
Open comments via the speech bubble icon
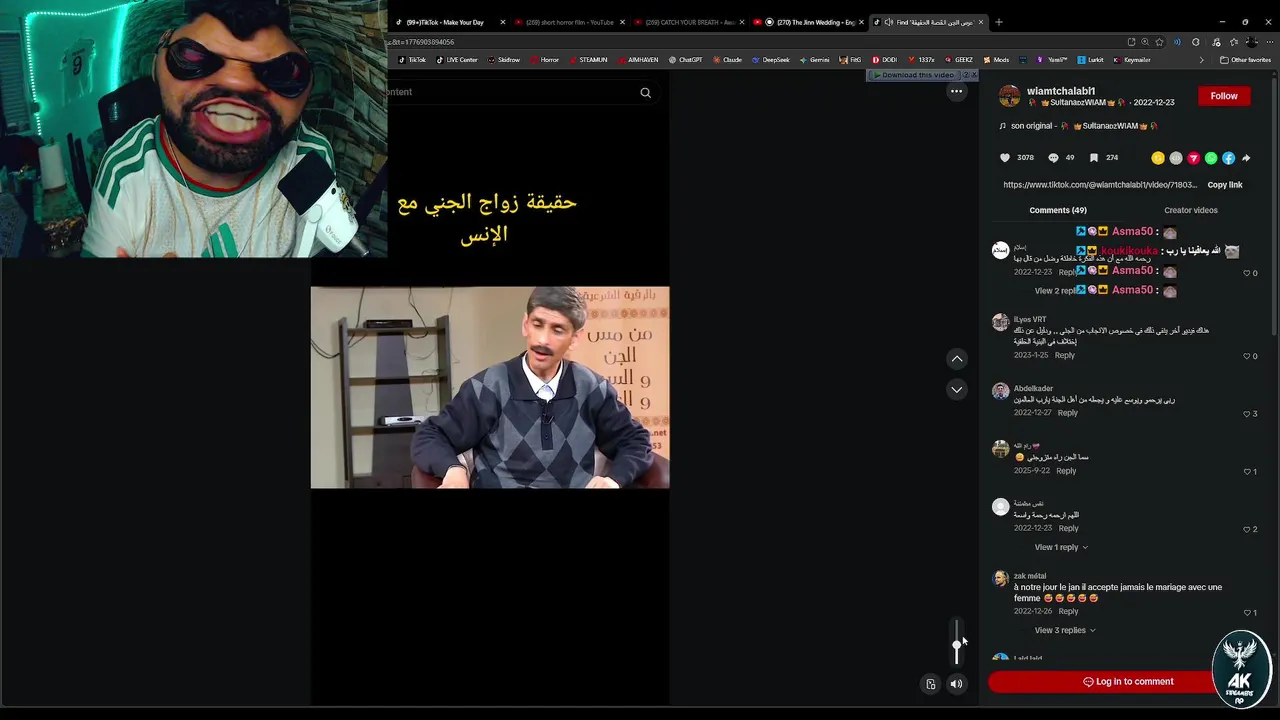pyautogui.click(x=1053, y=158)
